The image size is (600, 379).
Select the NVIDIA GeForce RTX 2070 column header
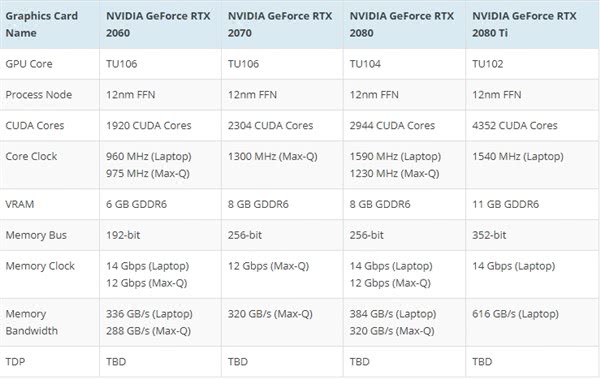click(x=280, y=25)
